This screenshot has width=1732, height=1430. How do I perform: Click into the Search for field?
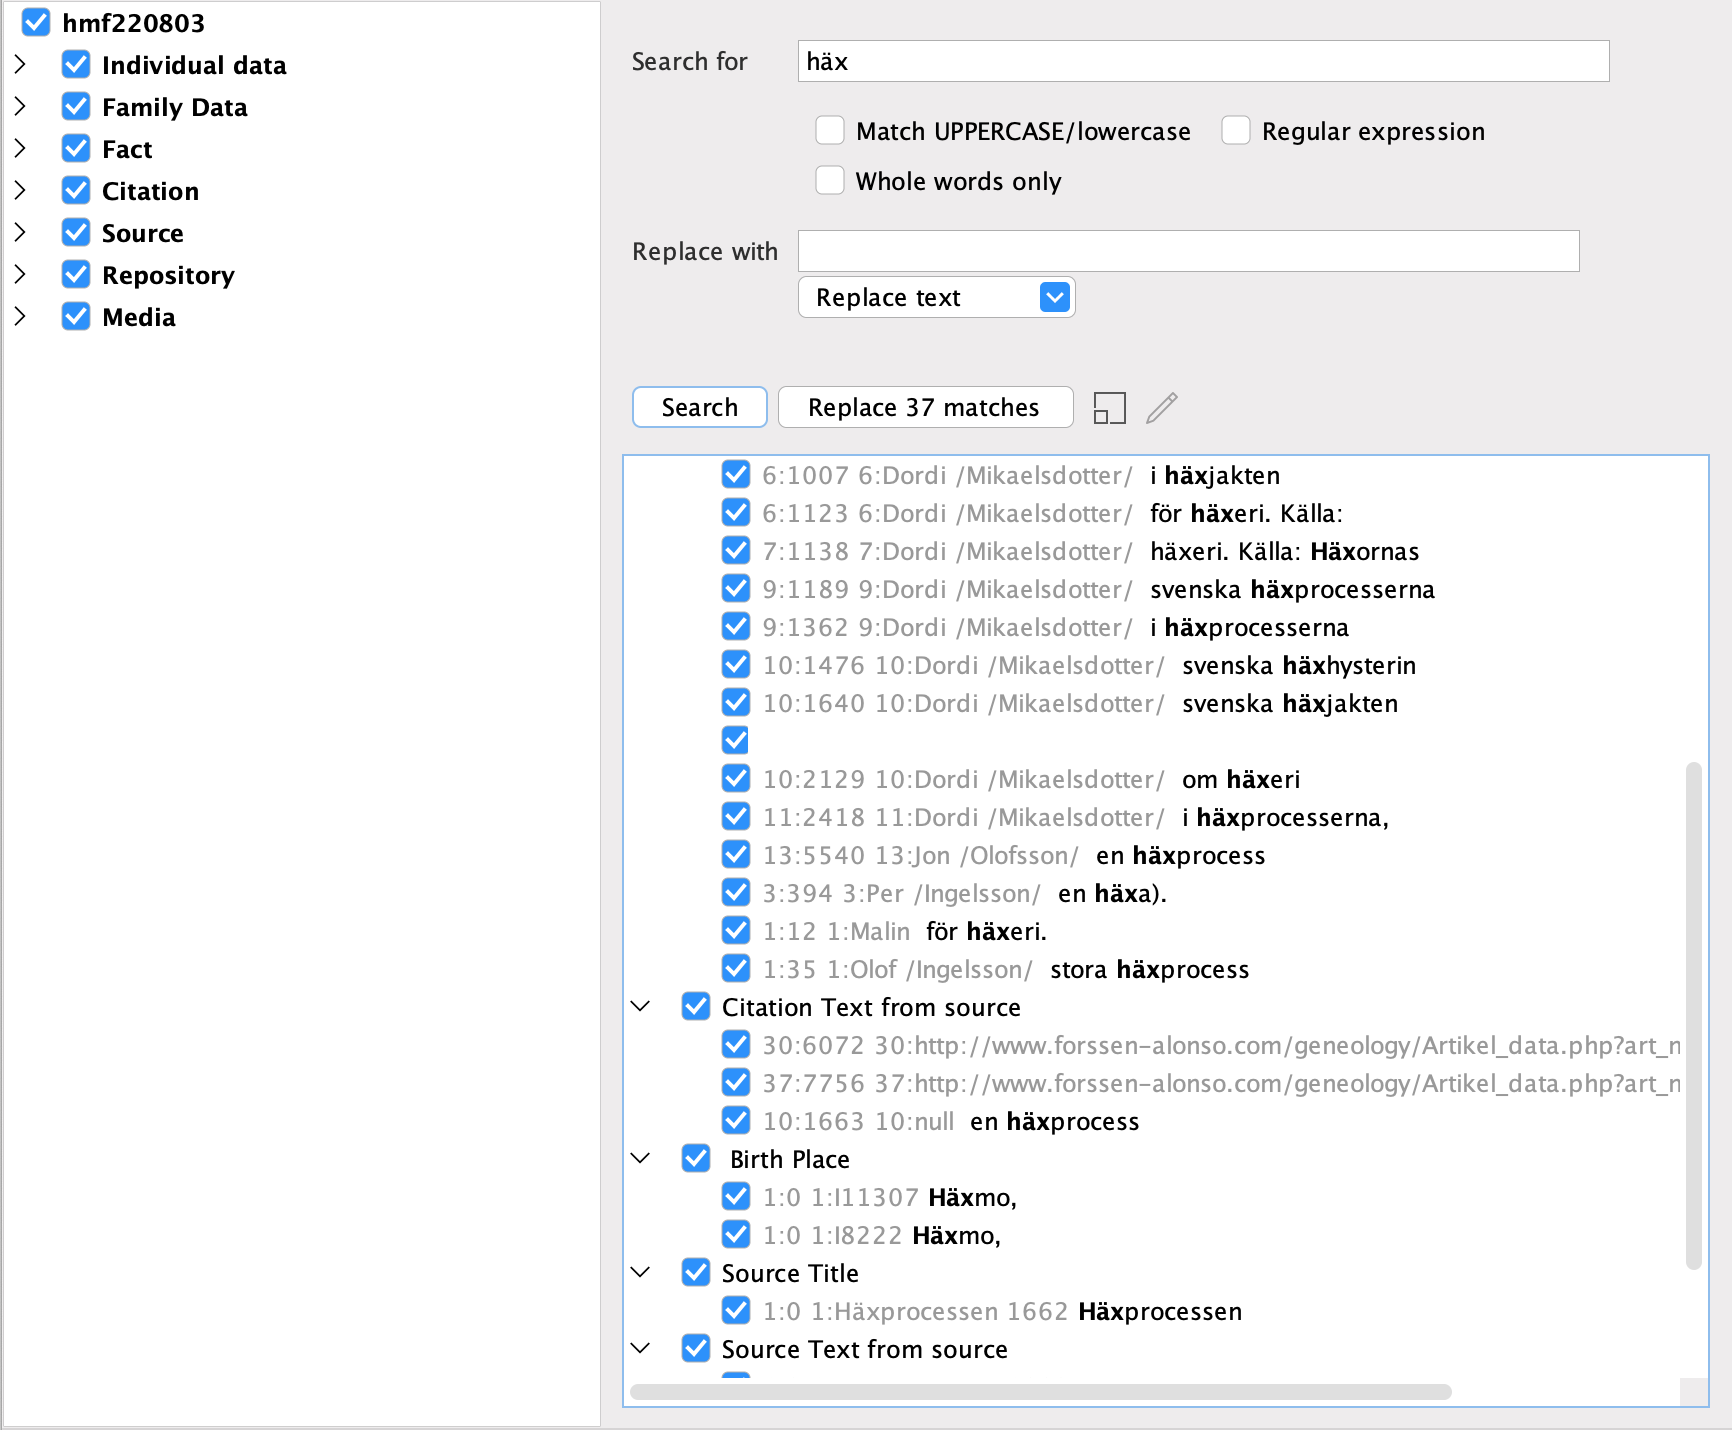coord(1202,62)
